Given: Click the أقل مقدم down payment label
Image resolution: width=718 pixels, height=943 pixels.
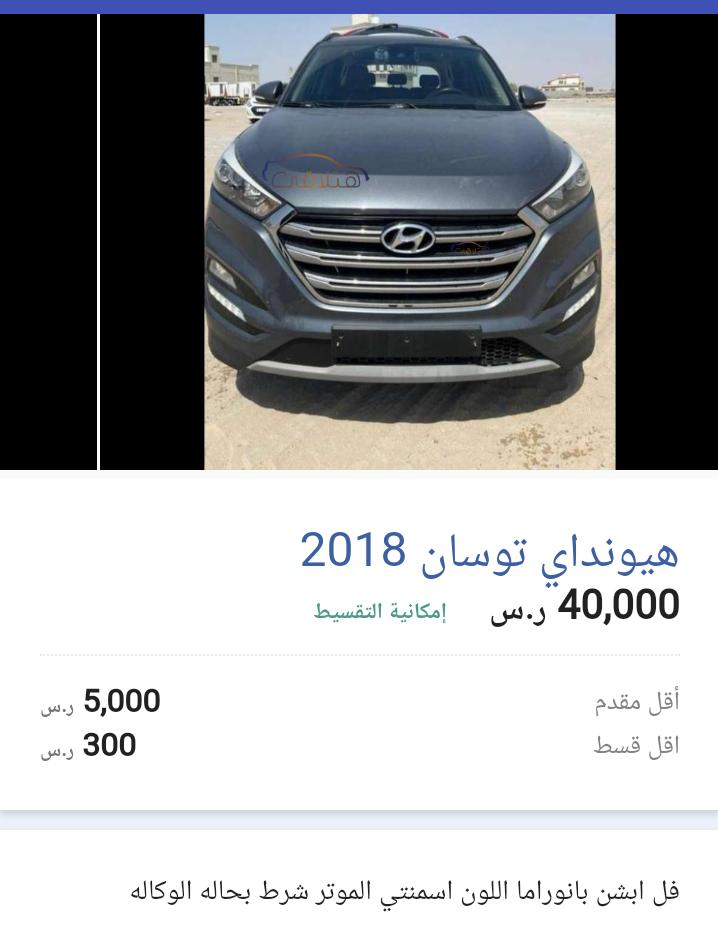Looking at the screenshot, I should point(637,702).
